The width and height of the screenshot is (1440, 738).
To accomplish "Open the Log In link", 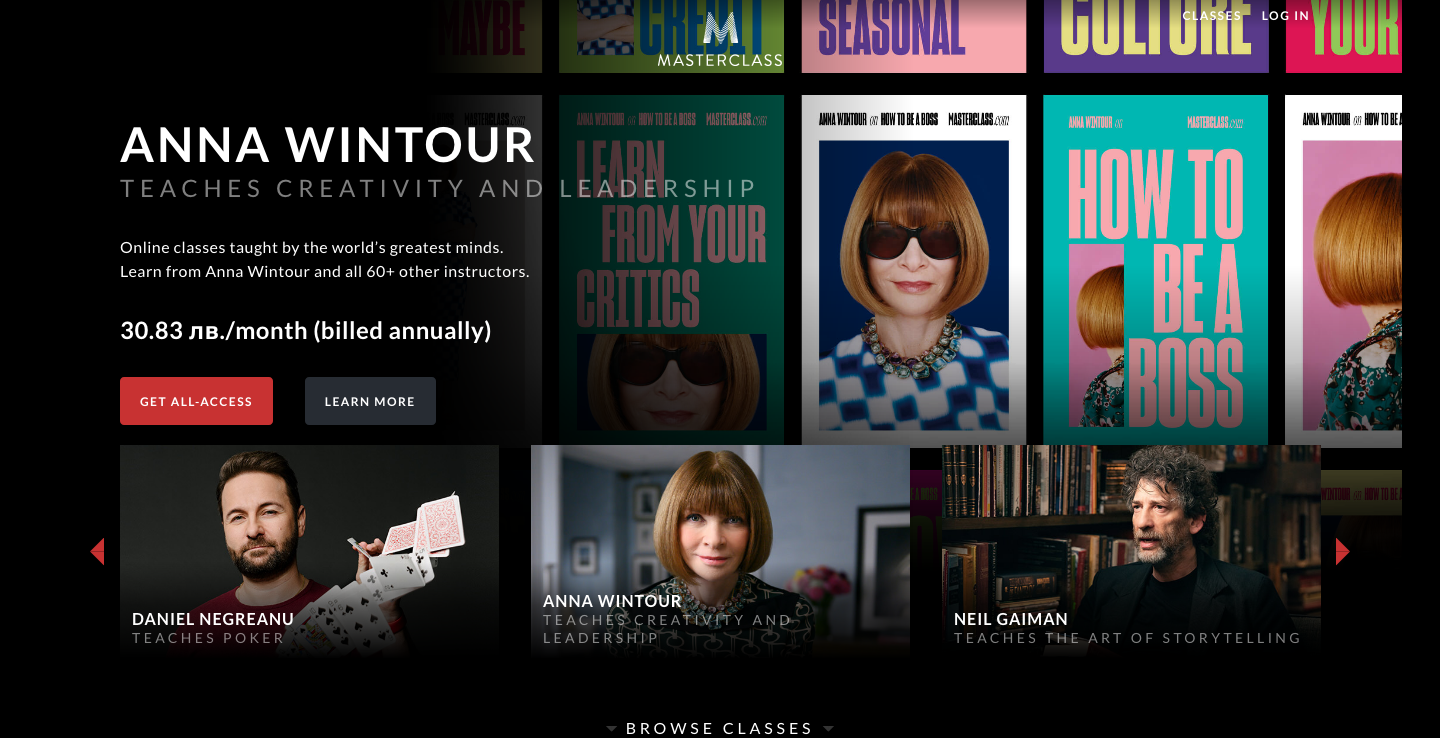I will [1285, 16].
